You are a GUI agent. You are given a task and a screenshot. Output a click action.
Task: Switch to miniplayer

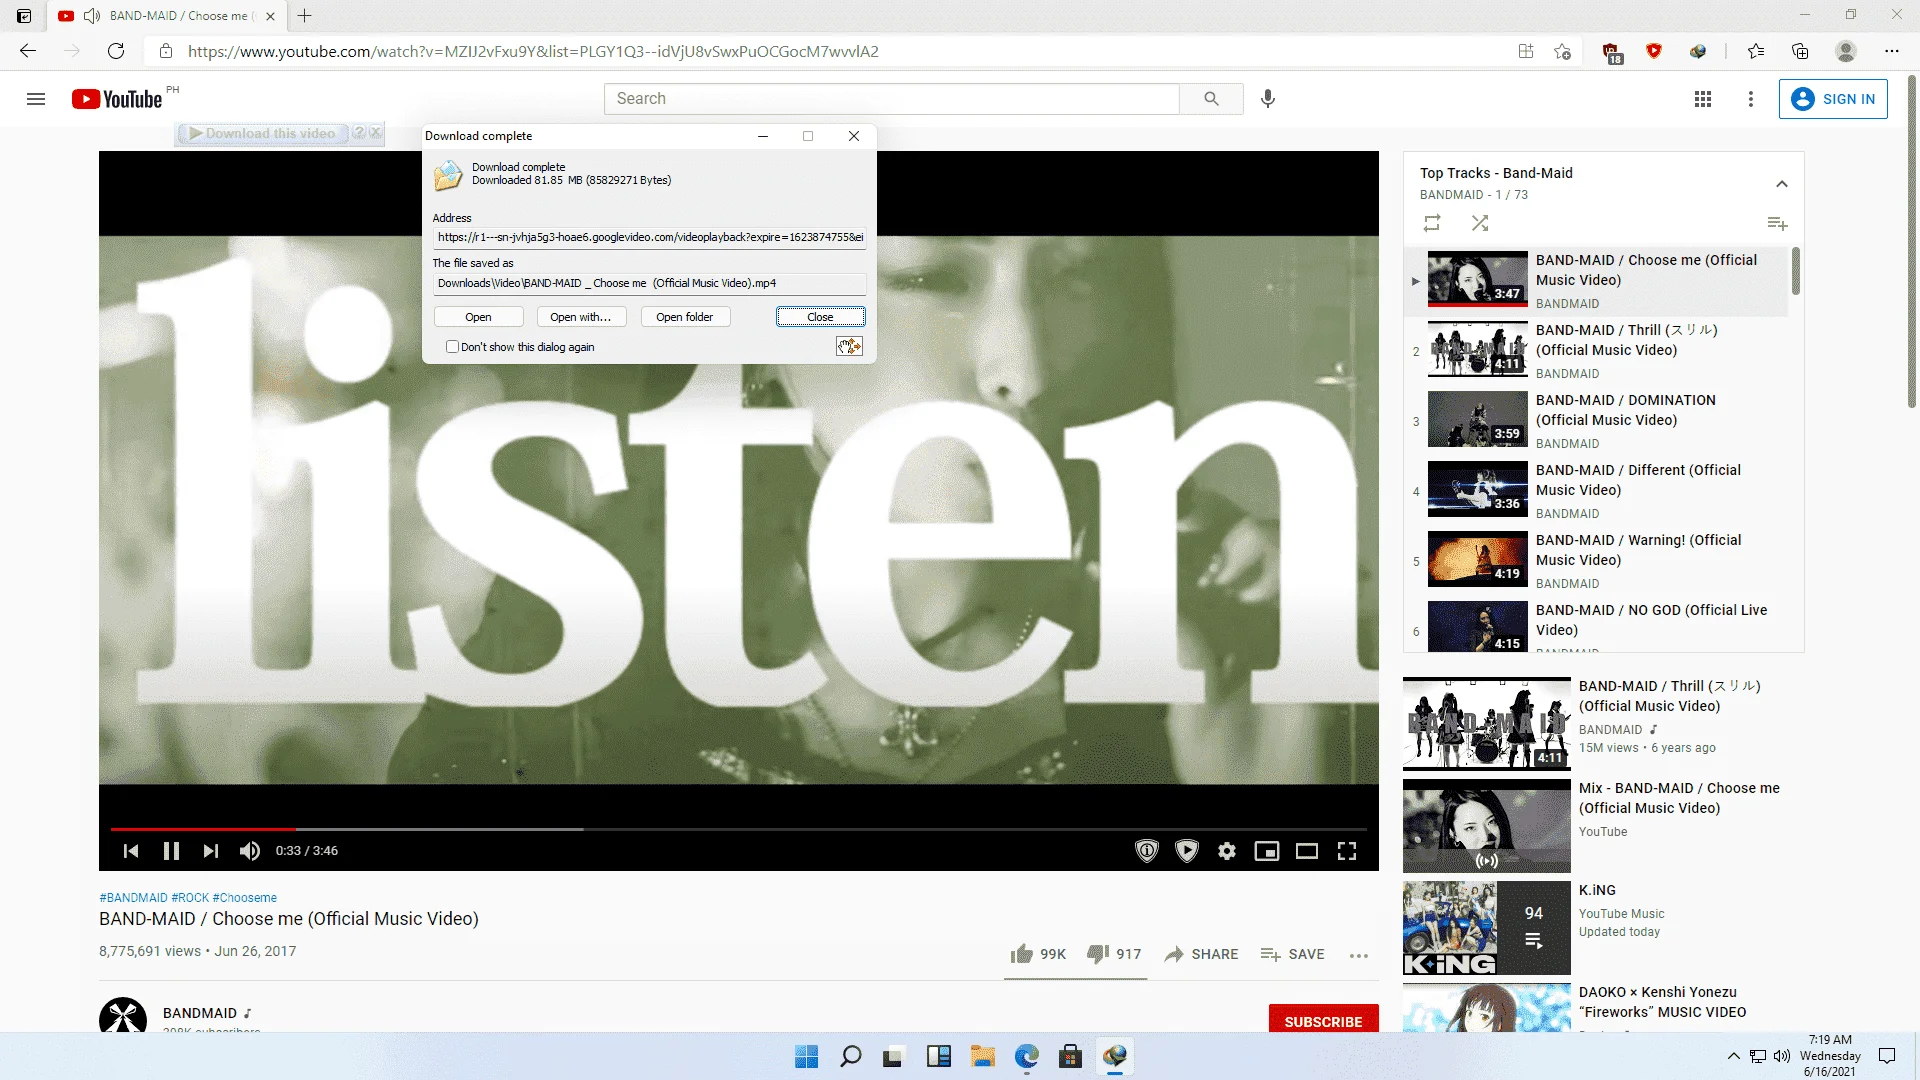tap(1267, 851)
